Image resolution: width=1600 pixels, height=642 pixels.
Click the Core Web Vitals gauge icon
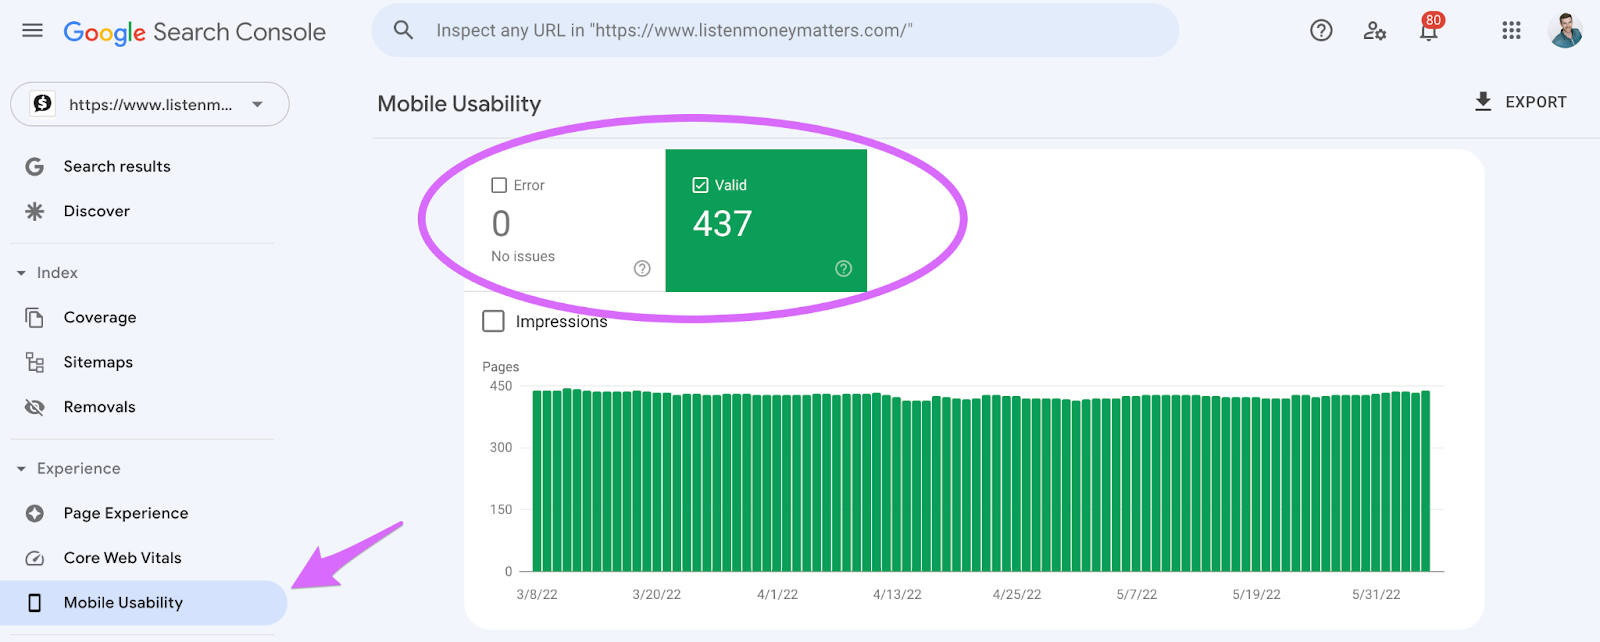tap(34, 558)
